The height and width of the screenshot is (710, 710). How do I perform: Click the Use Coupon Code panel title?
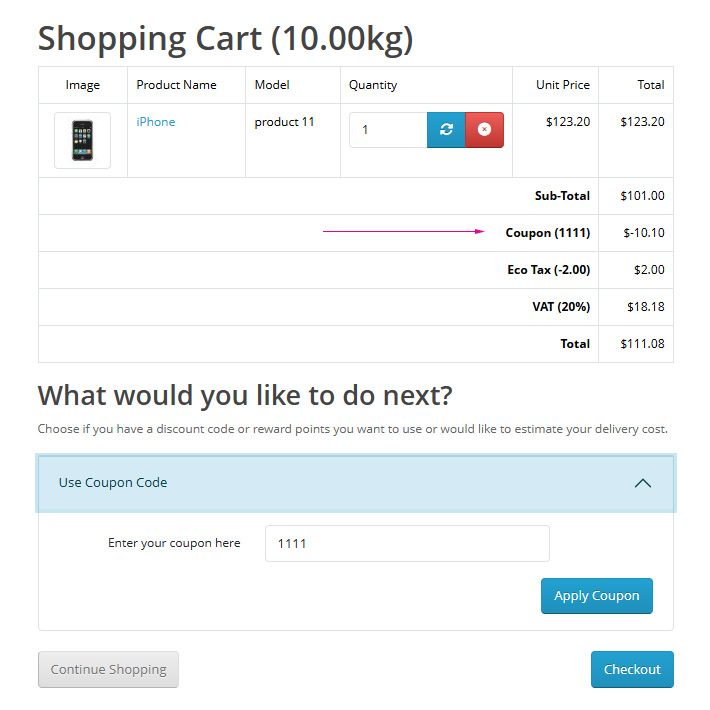(x=113, y=483)
